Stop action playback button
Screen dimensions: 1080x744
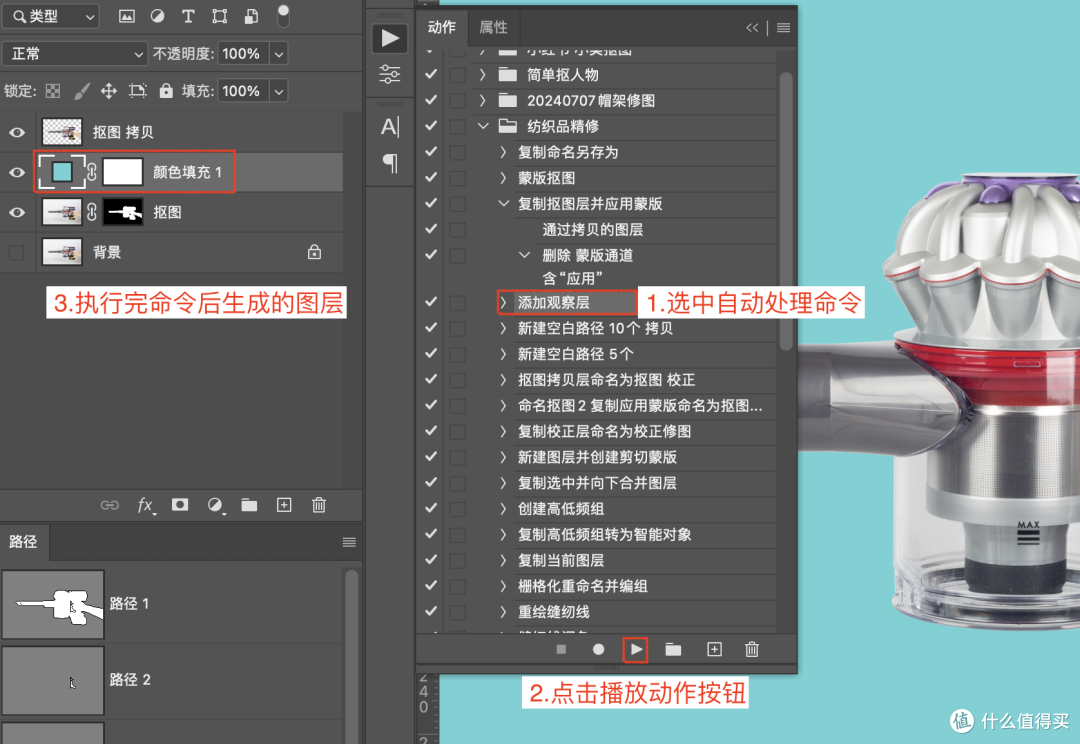(561, 649)
